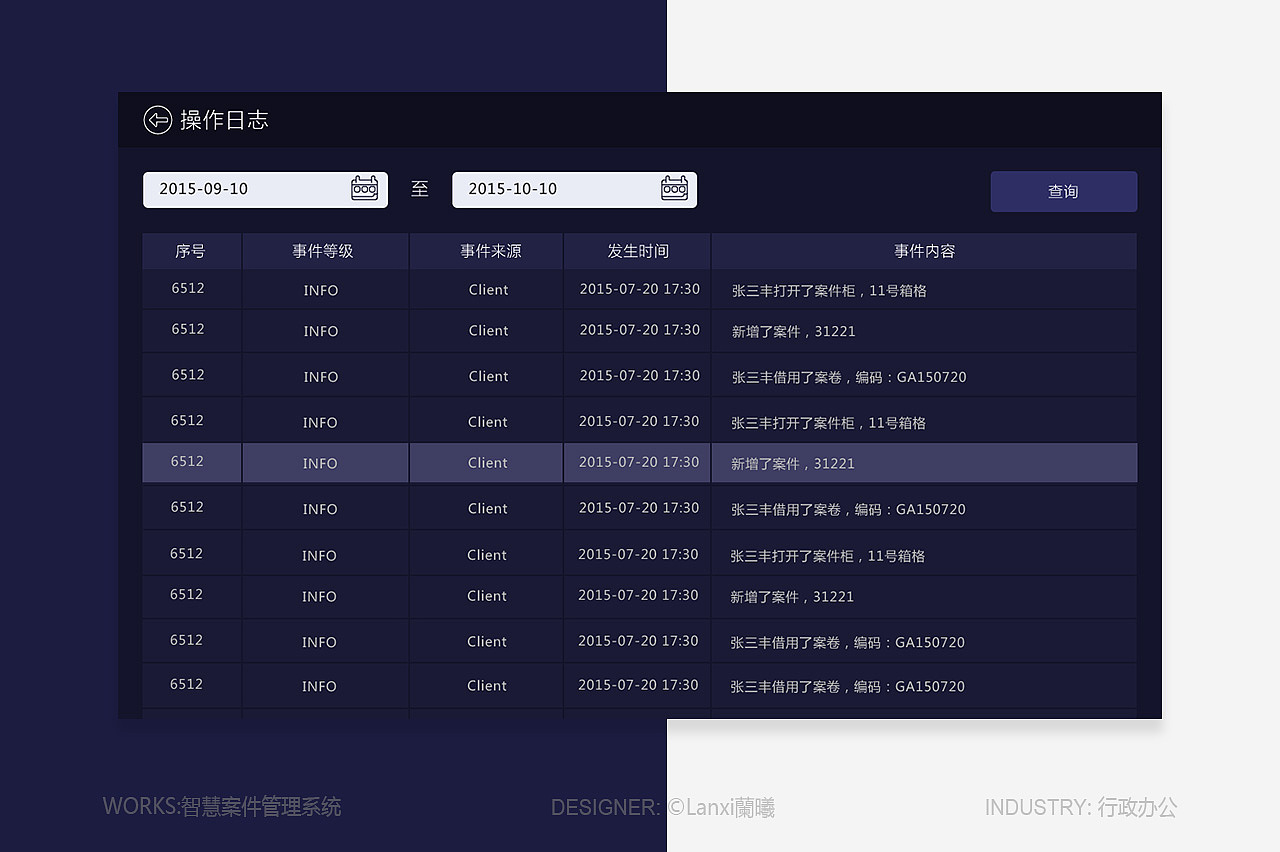Click the Client cell in the first row
The width and height of the screenshot is (1280, 852).
(487, 290)
